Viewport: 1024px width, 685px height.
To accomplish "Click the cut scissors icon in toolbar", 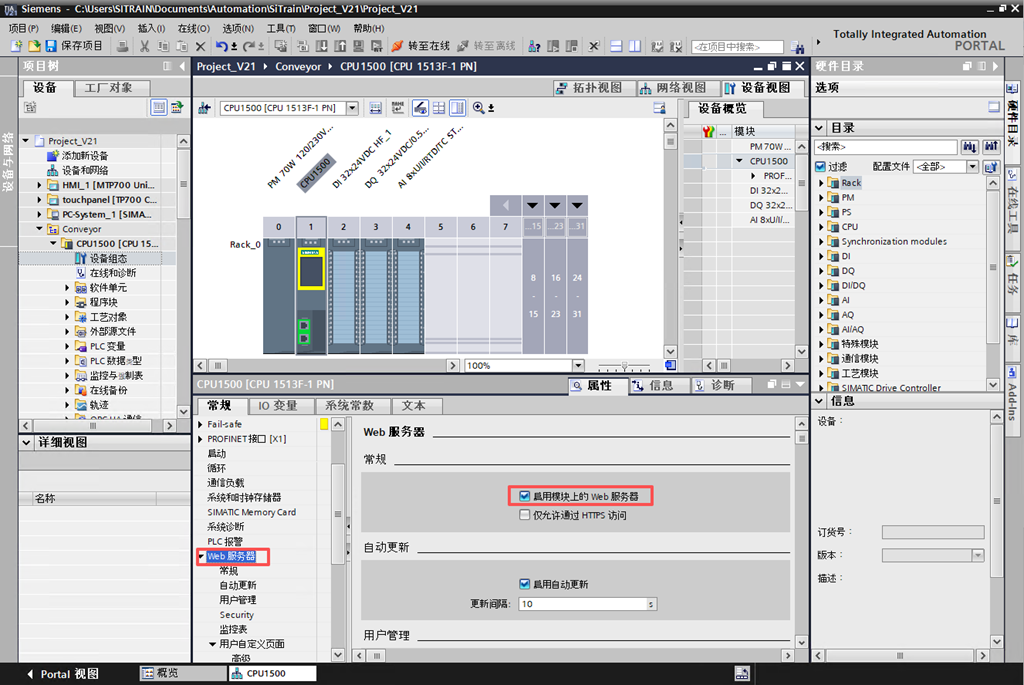I will tap(145, 46).
